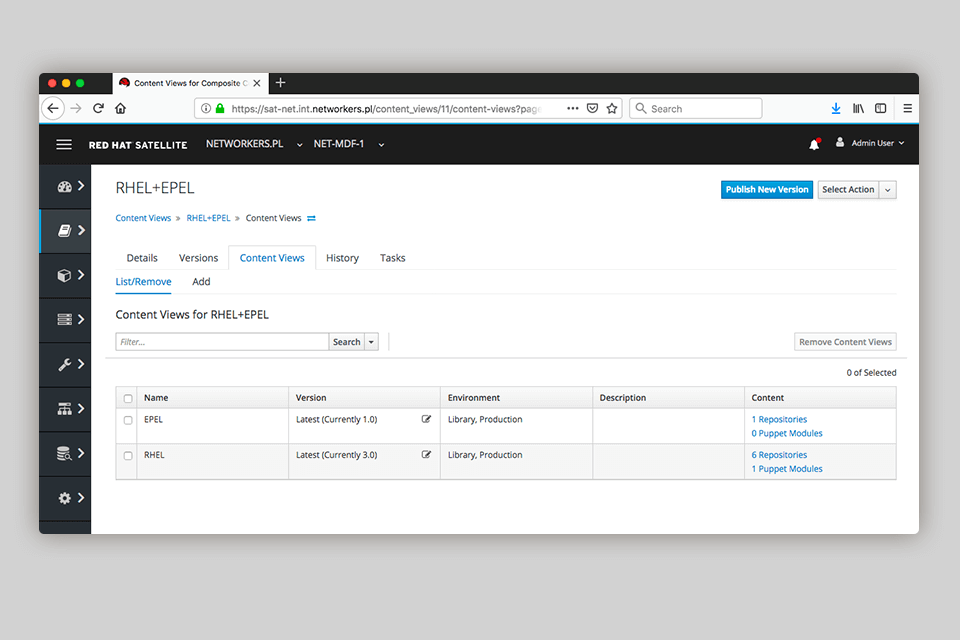Select all rows with header checkbox
The width and height of the screenshot is (960, 640).
pyautogui.click(x=128, y=399)
